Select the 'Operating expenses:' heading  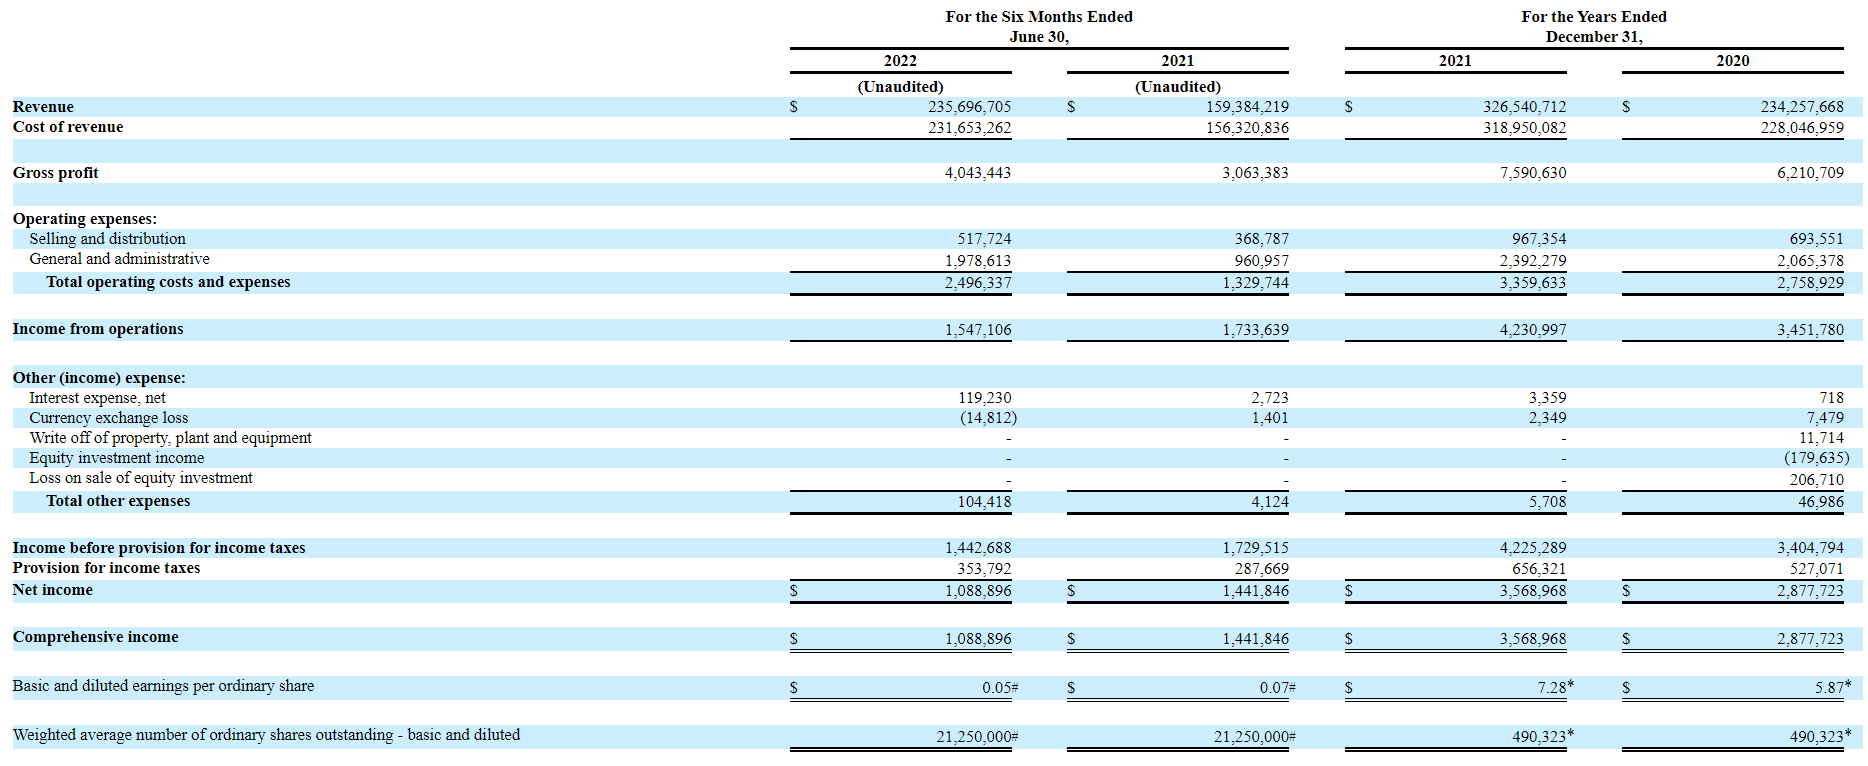pos(85,219)
